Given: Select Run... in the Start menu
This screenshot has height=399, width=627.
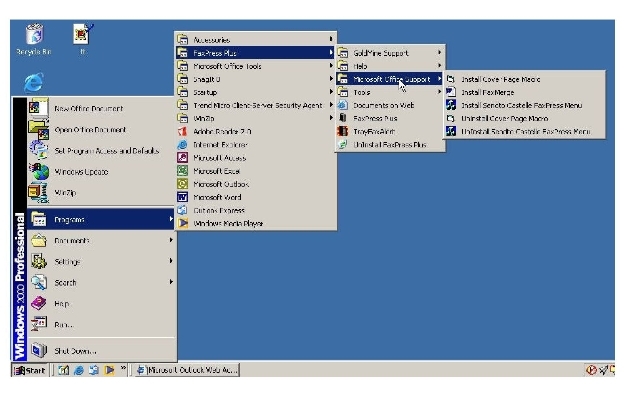Looking at the screenshot, I should coord(102,324).
